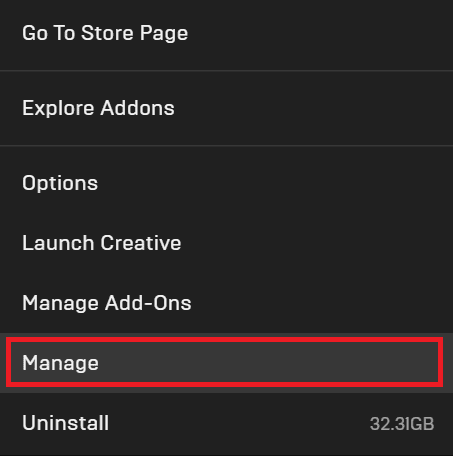Open the Options menu item

[x=226, y=183]
